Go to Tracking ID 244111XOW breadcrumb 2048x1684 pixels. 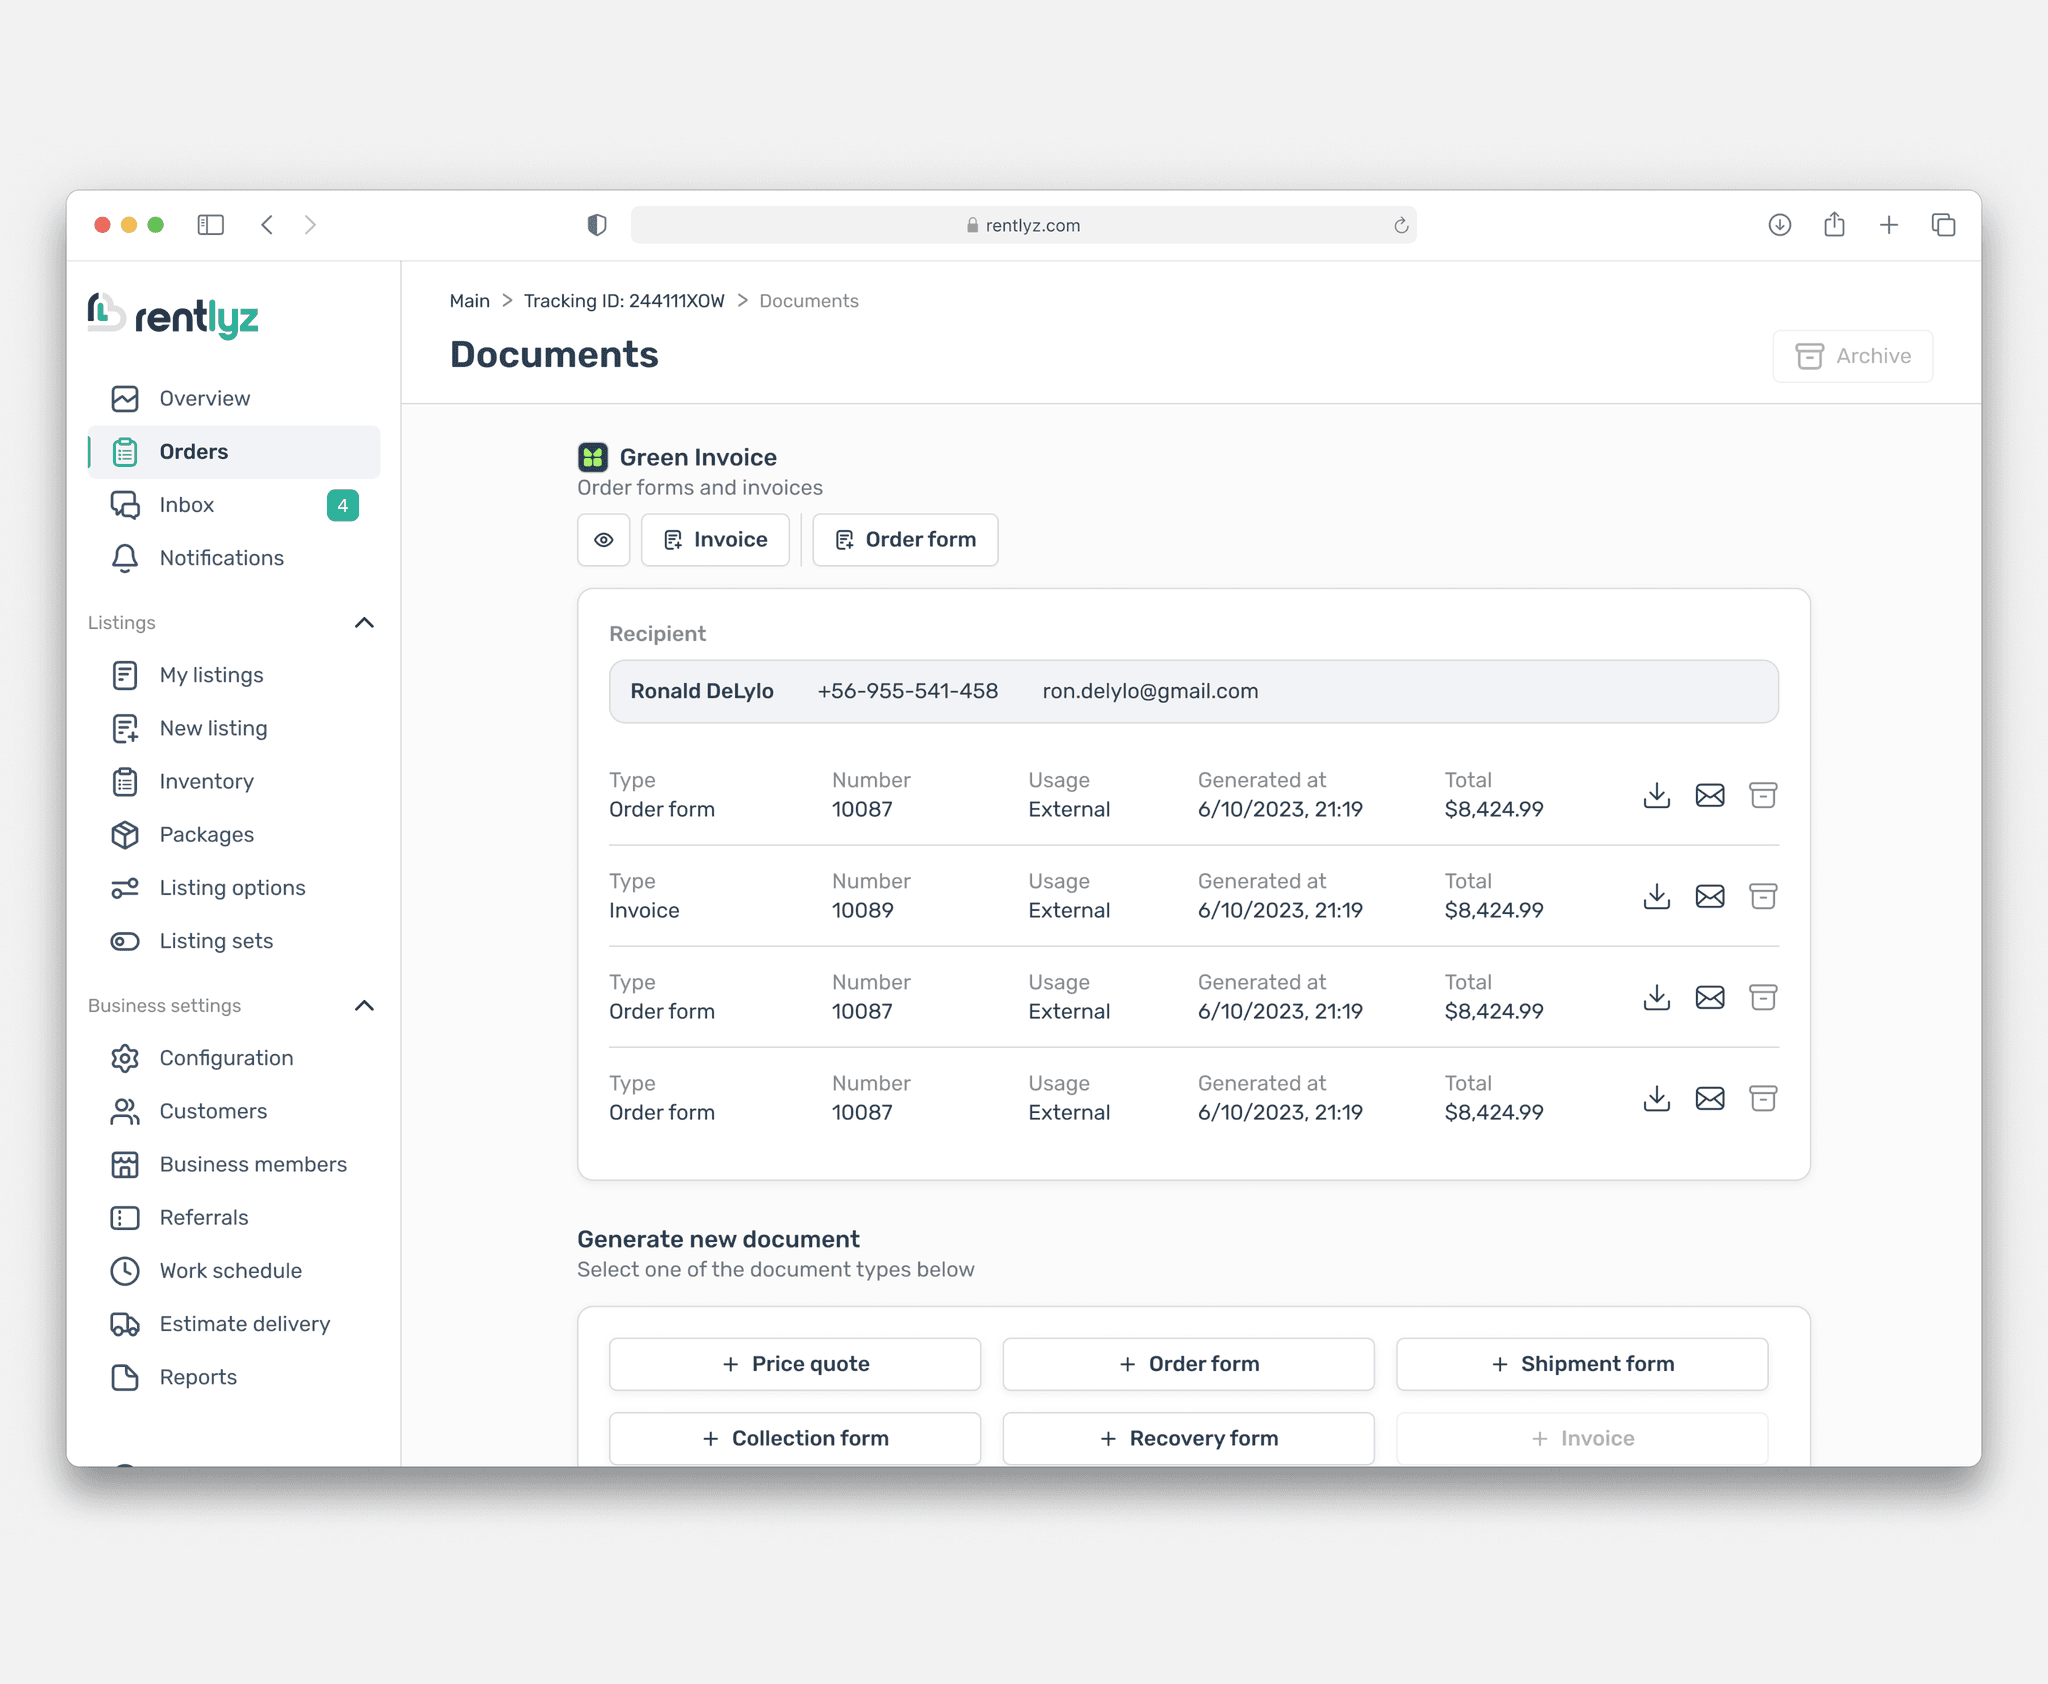point(623,301)
